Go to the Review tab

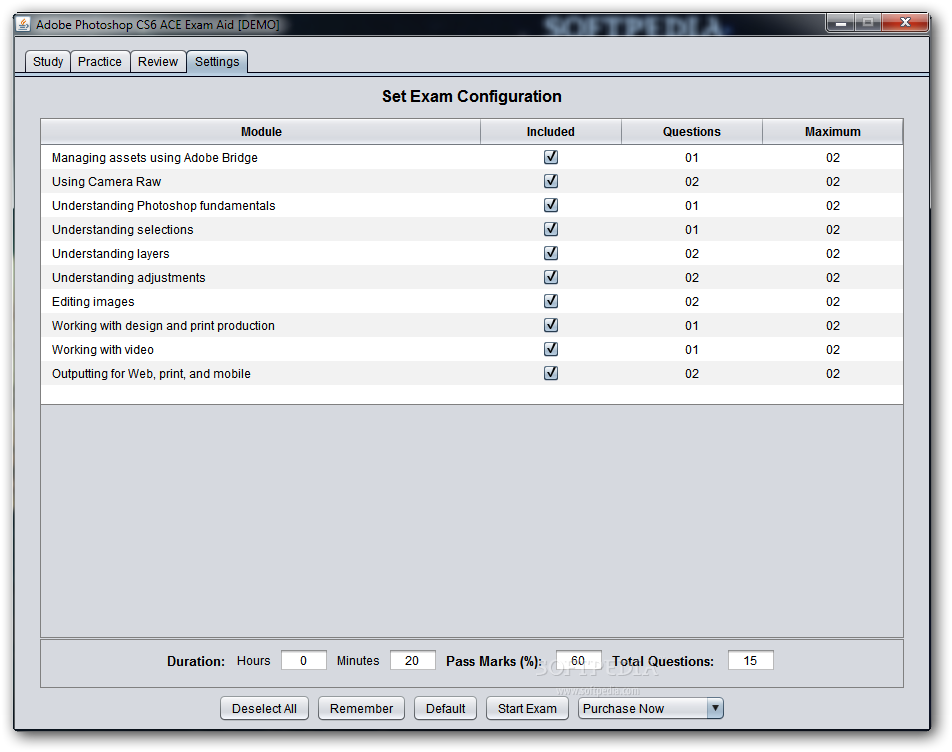(158, 62)
